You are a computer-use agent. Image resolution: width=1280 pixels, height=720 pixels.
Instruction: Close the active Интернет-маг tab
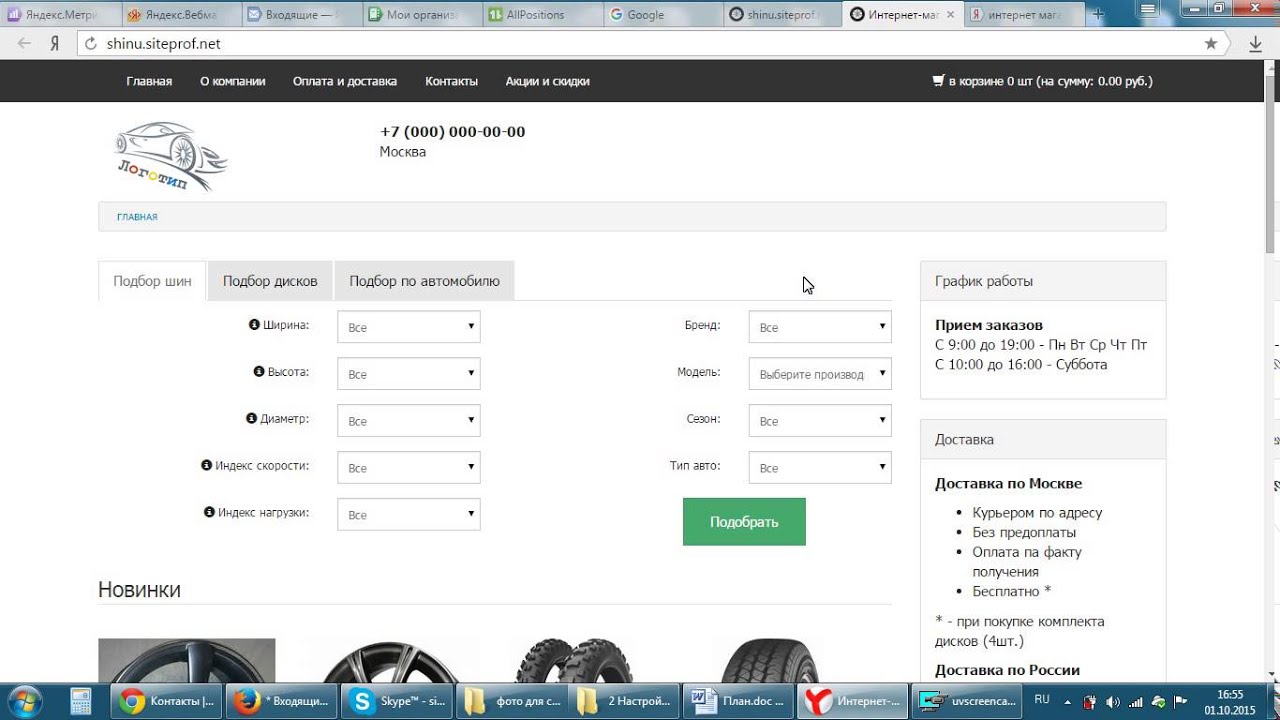click(949, 15)
